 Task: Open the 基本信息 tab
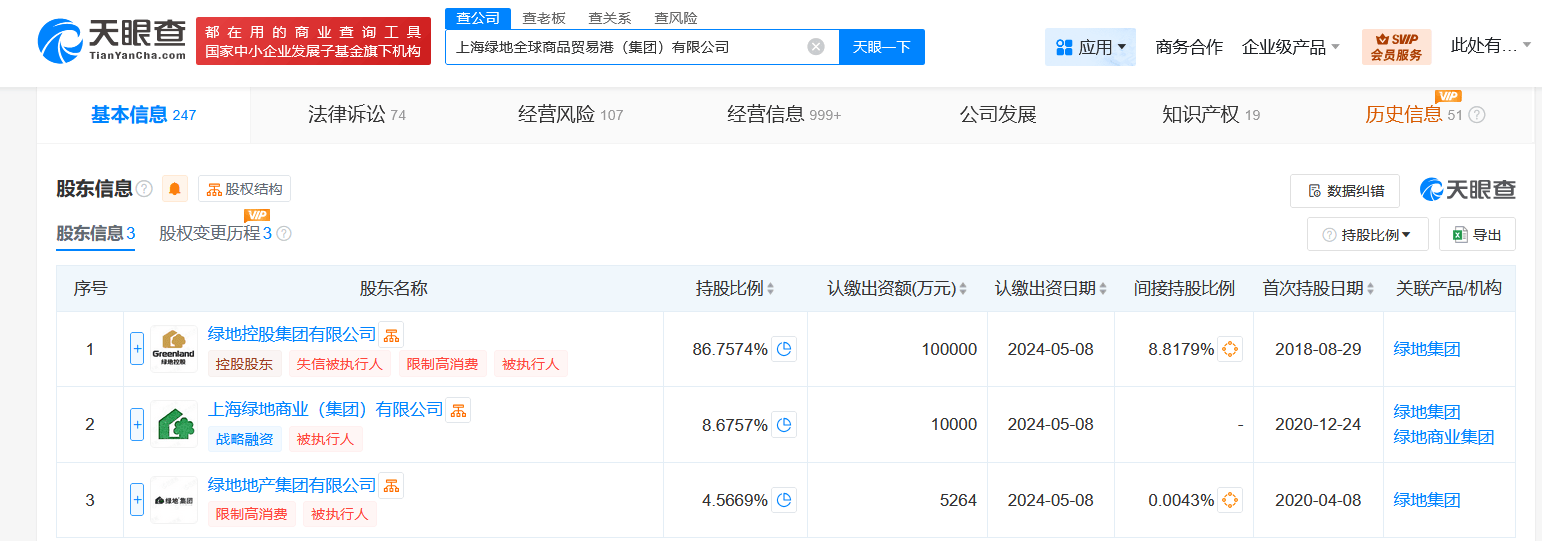[x=143, y=115]
